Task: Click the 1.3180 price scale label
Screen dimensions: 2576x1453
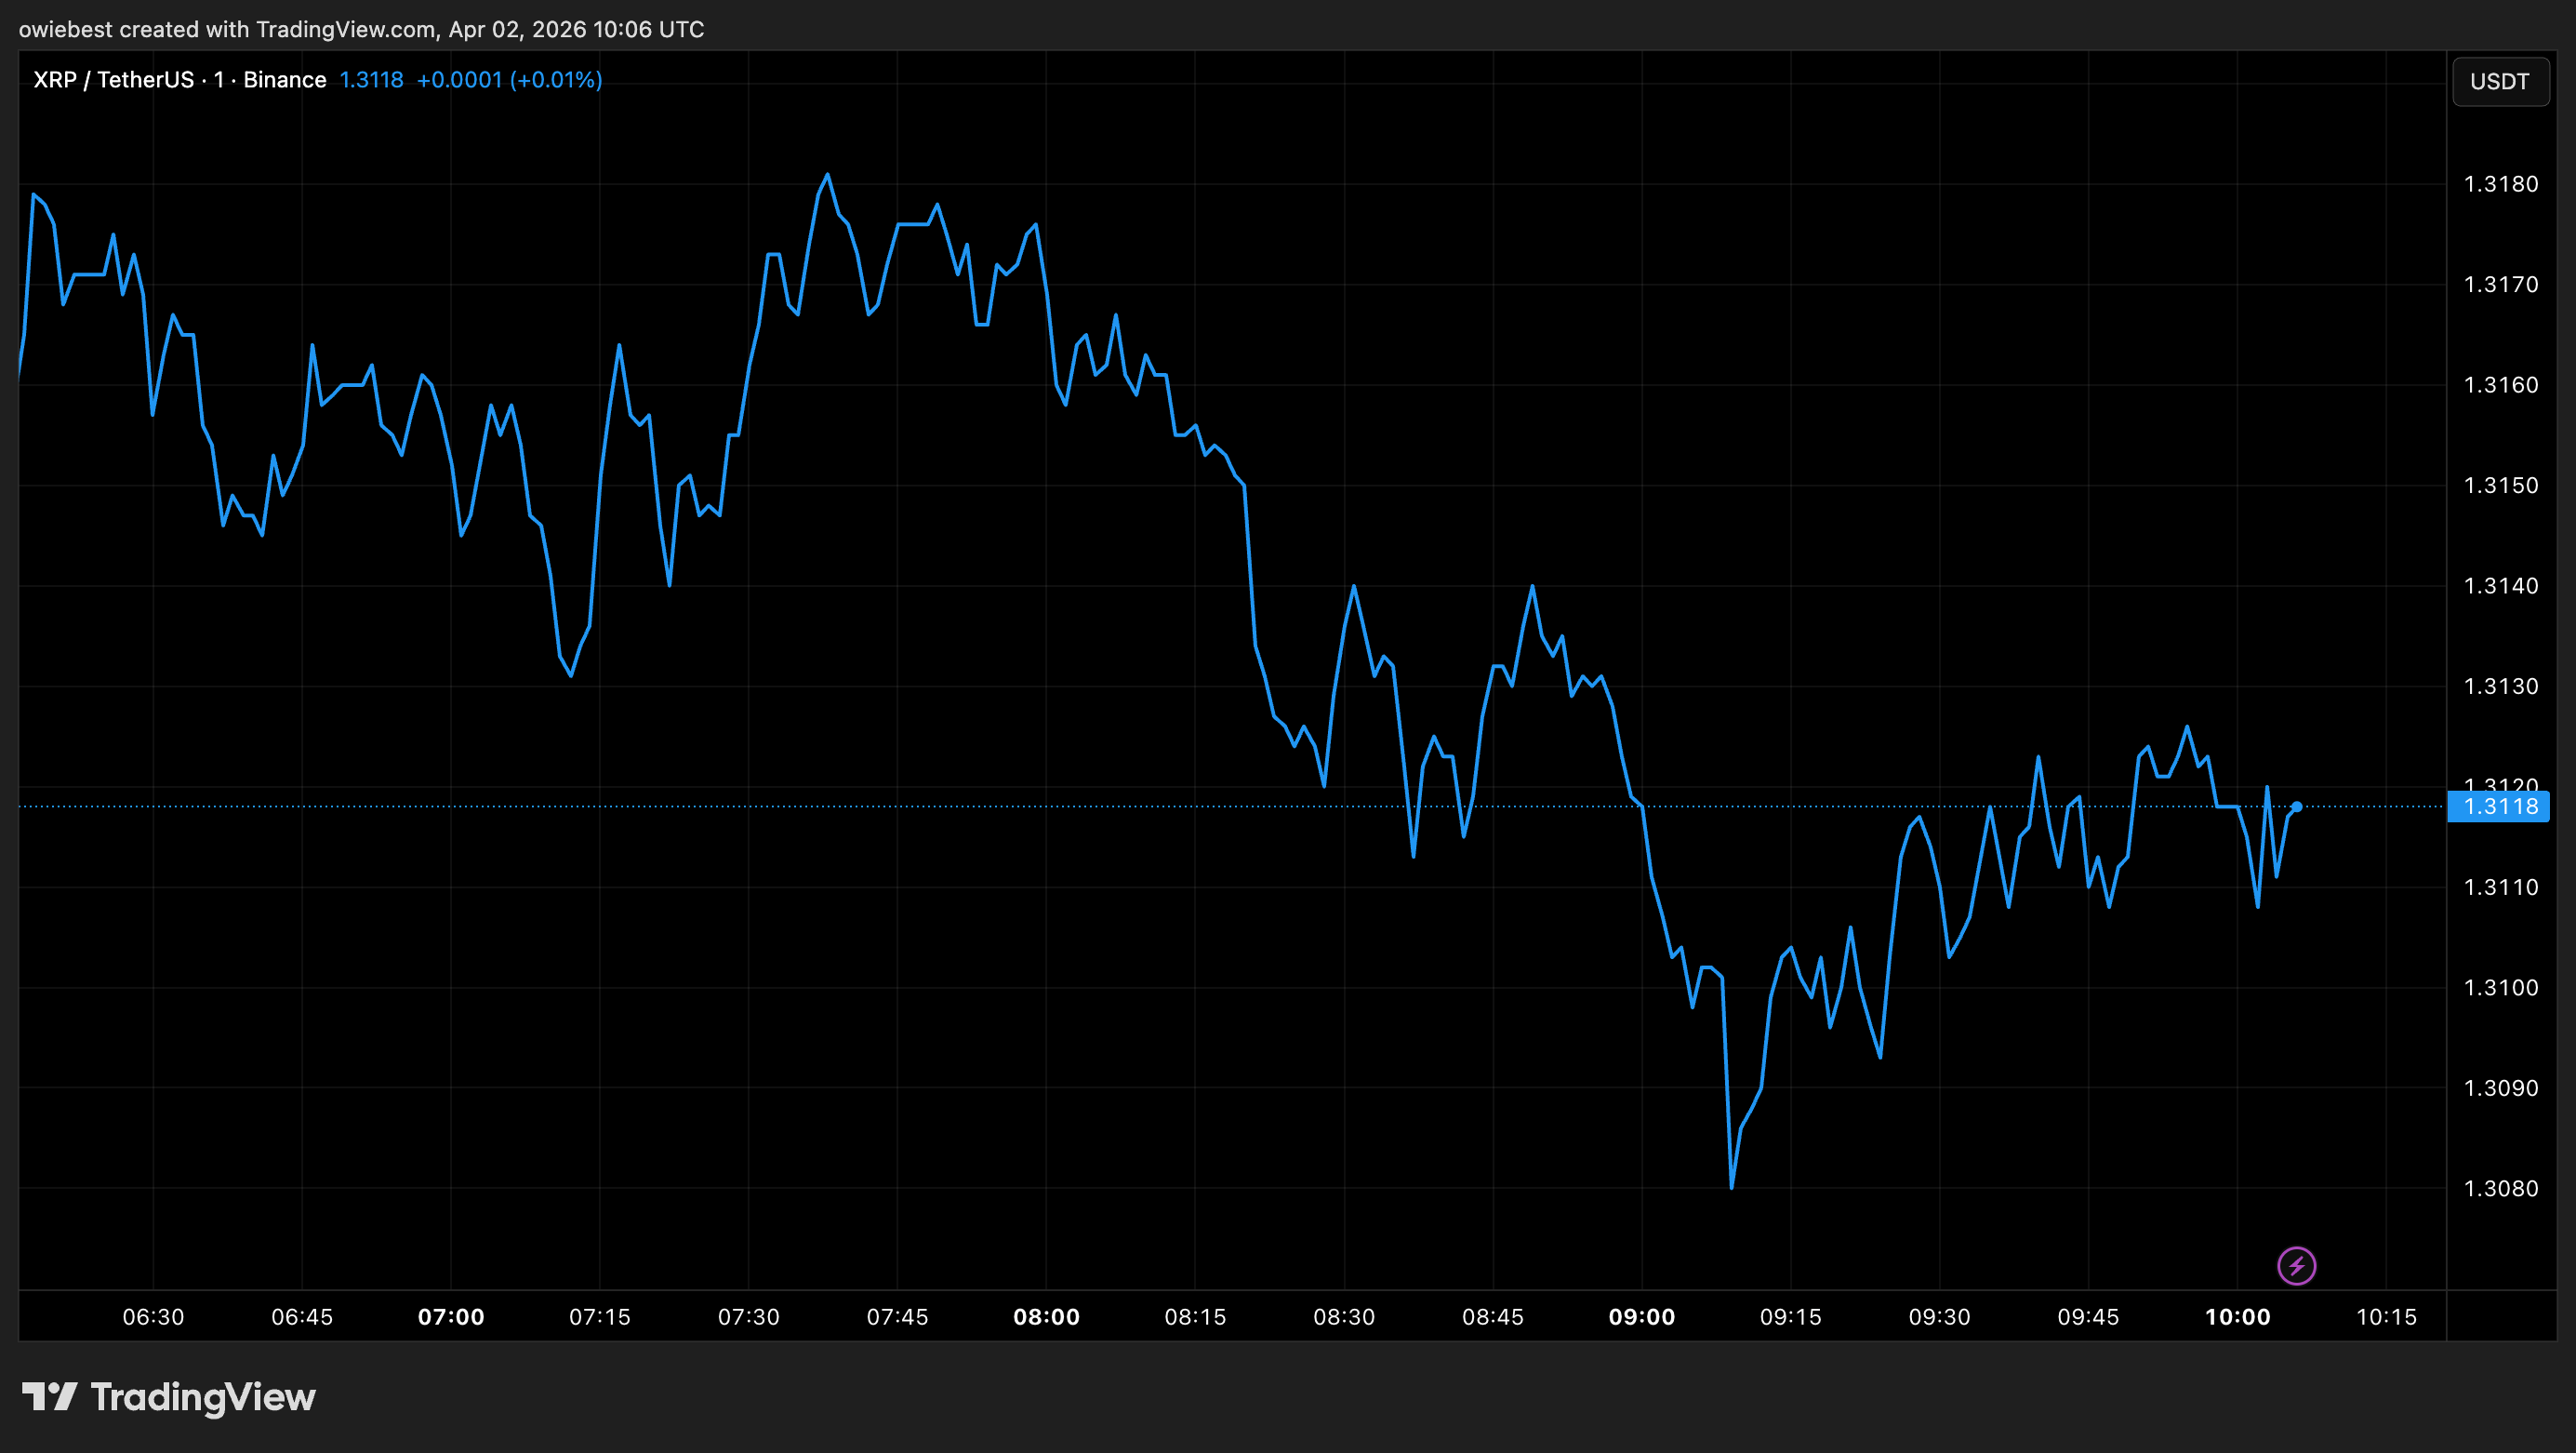Action: click(2500, 184)
